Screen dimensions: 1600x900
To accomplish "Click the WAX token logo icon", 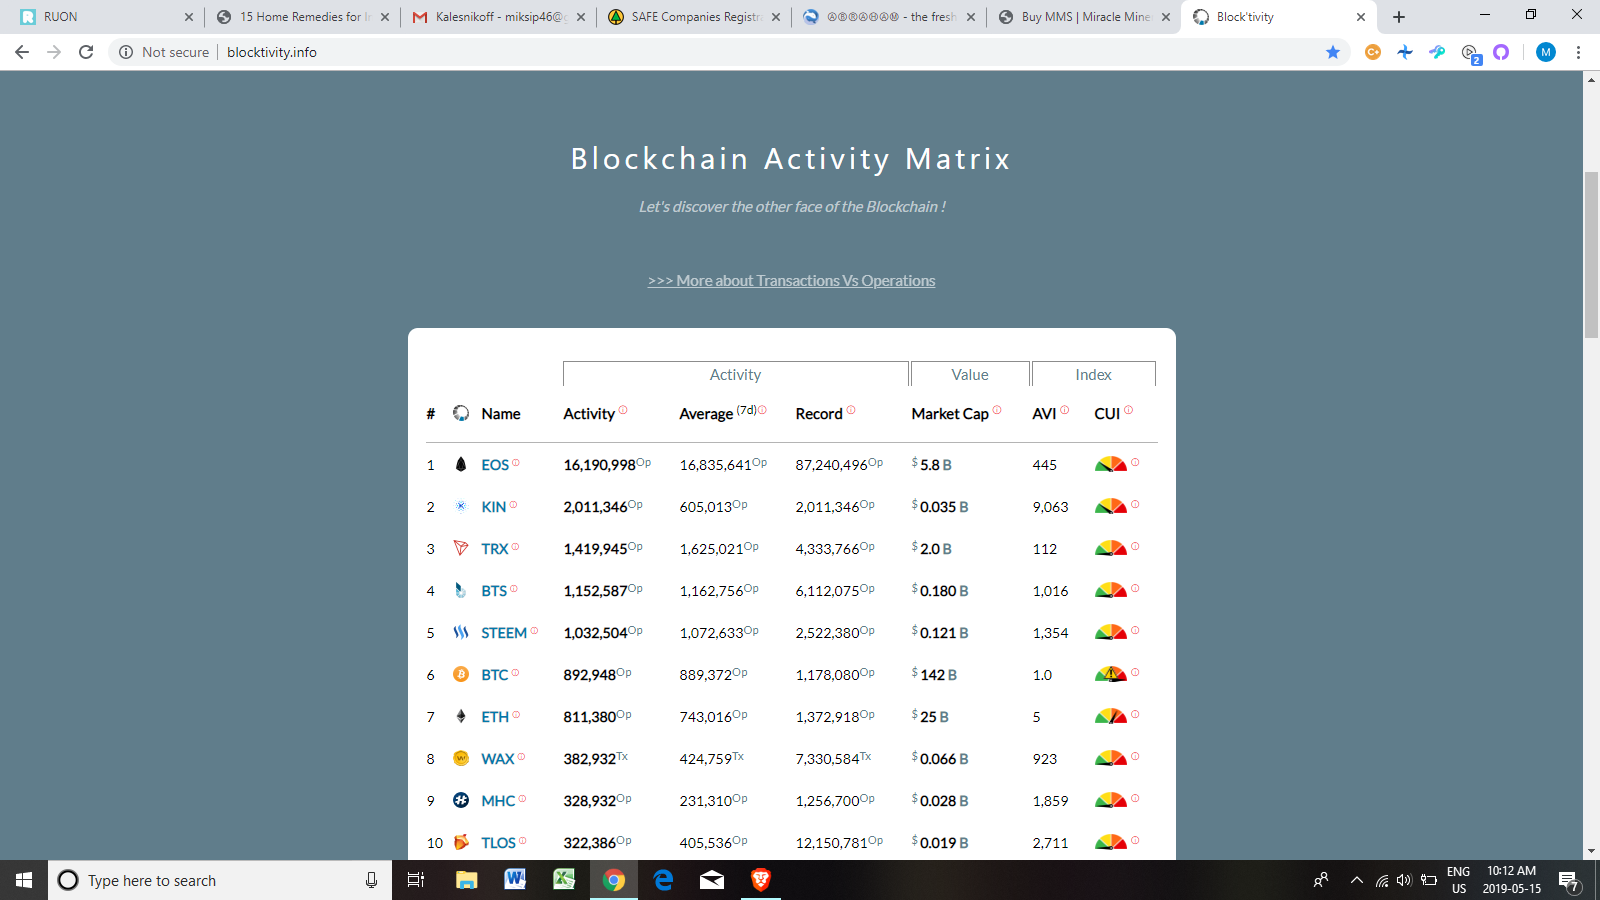I will [461, 758].
